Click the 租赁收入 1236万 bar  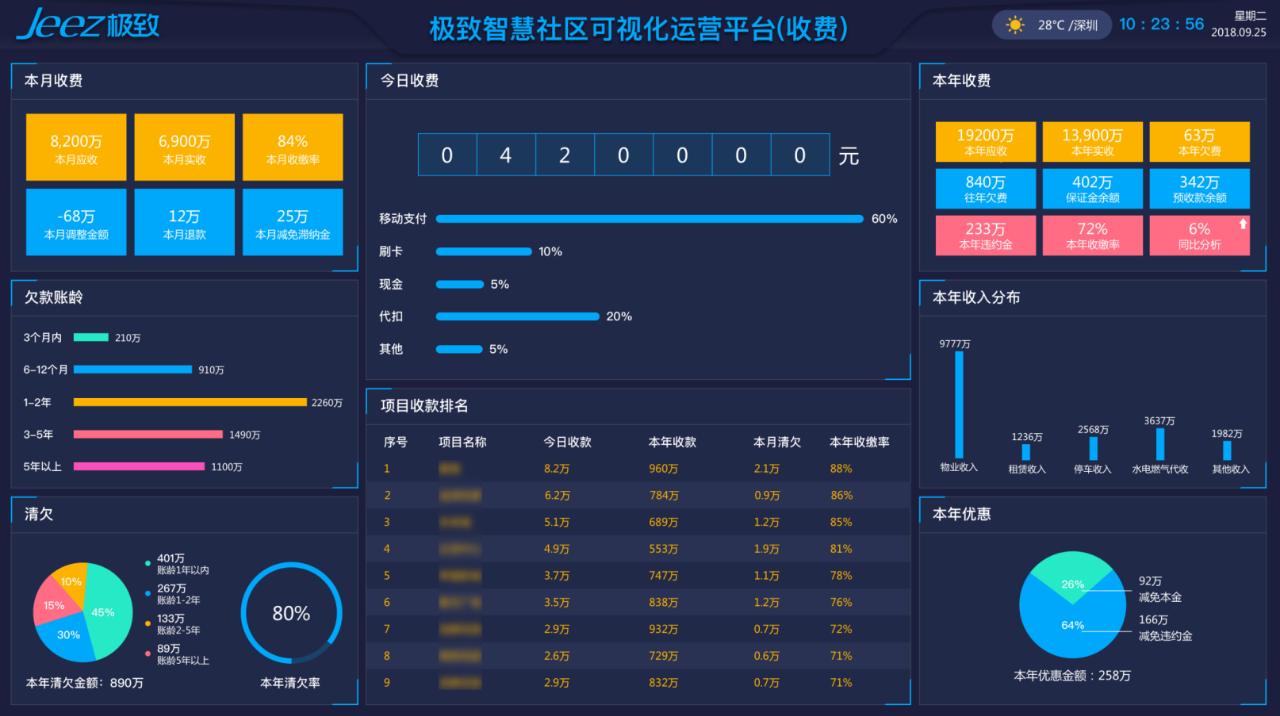pos(1026,452)
